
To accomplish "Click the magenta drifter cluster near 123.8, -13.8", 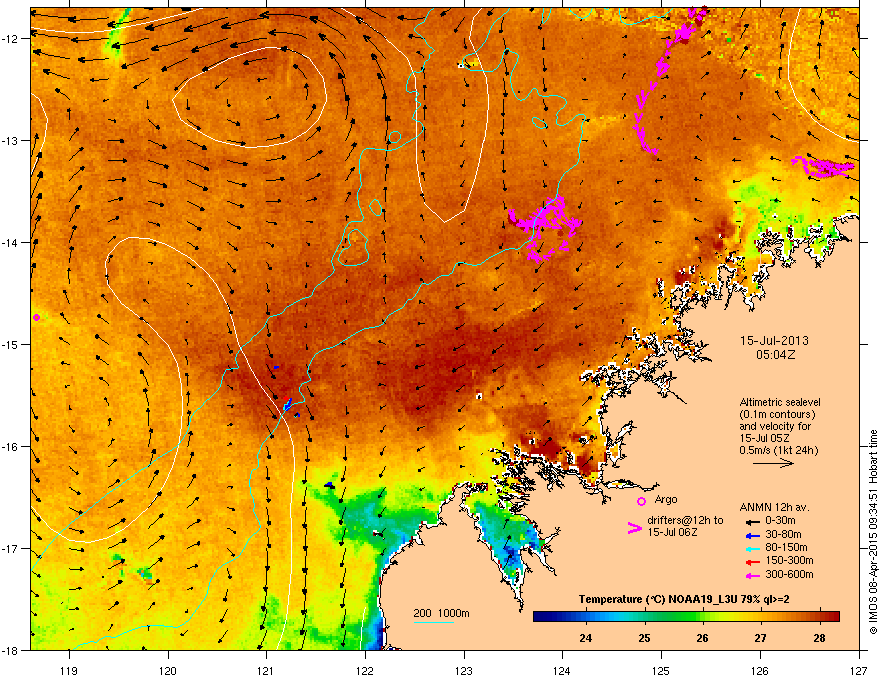I will 544,227.
